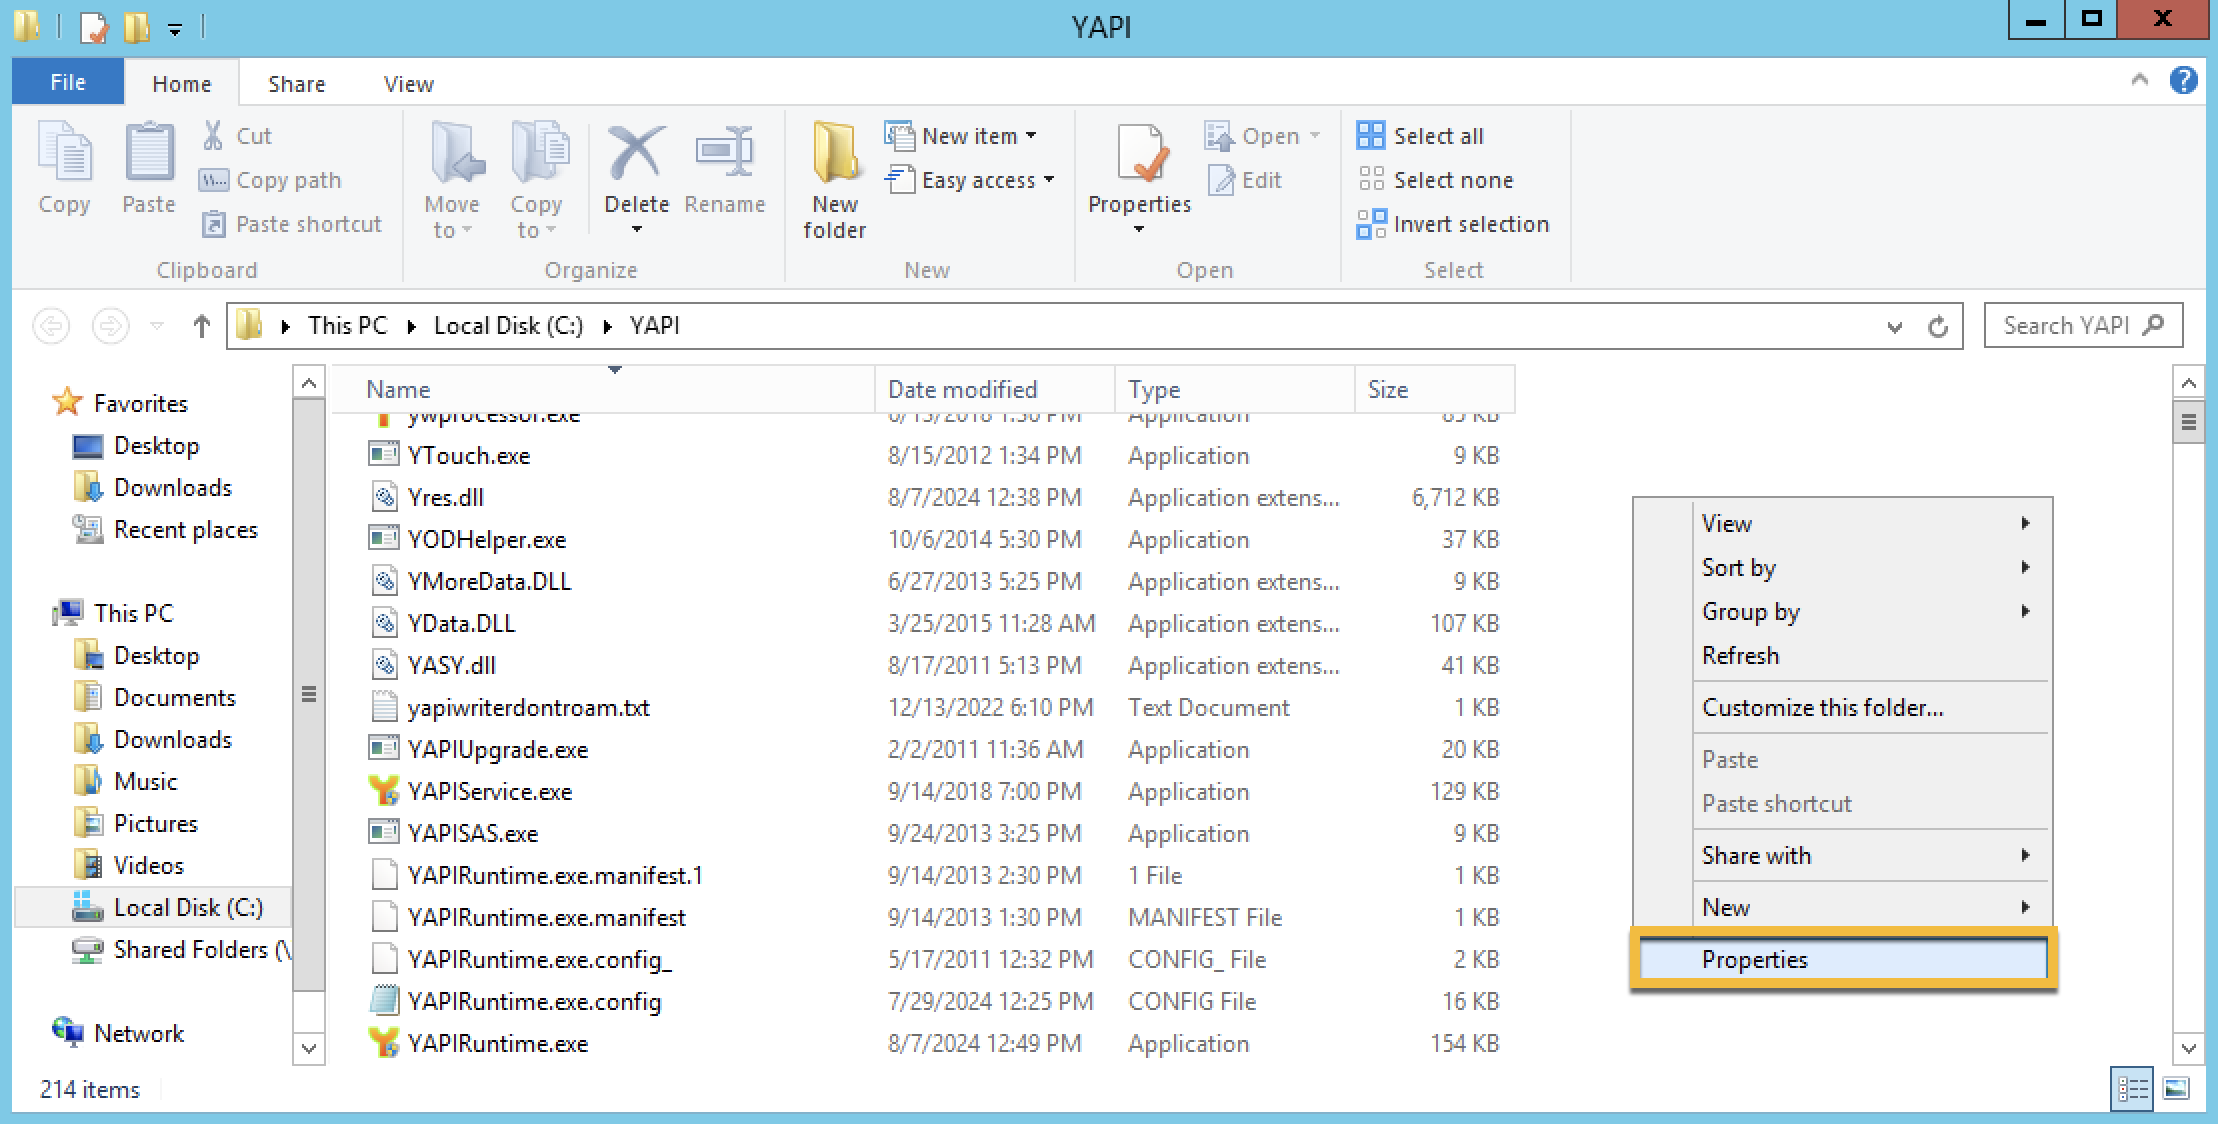Click Local Disk (C:) in the address path

click(x=508, y=326)
